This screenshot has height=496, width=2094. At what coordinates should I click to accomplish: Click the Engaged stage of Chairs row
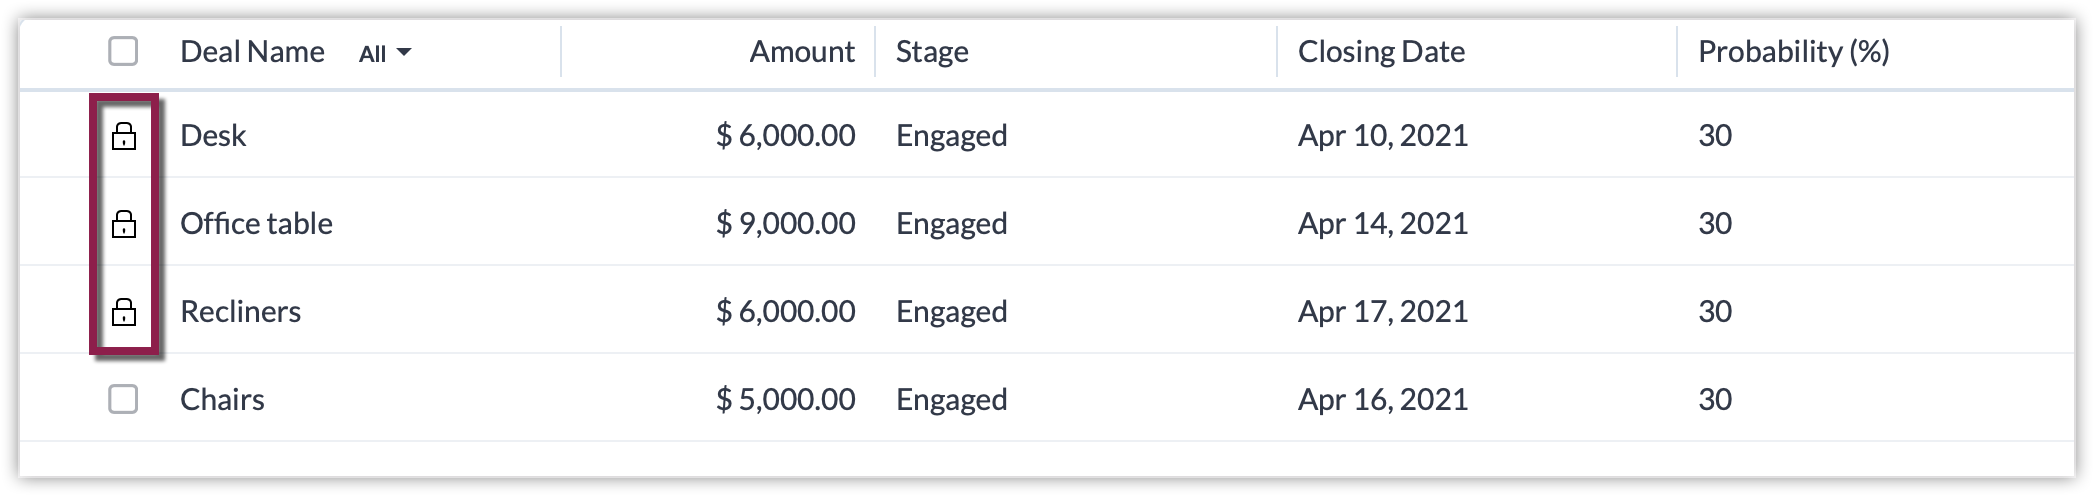pyautogui.click(x=951, y=400)
